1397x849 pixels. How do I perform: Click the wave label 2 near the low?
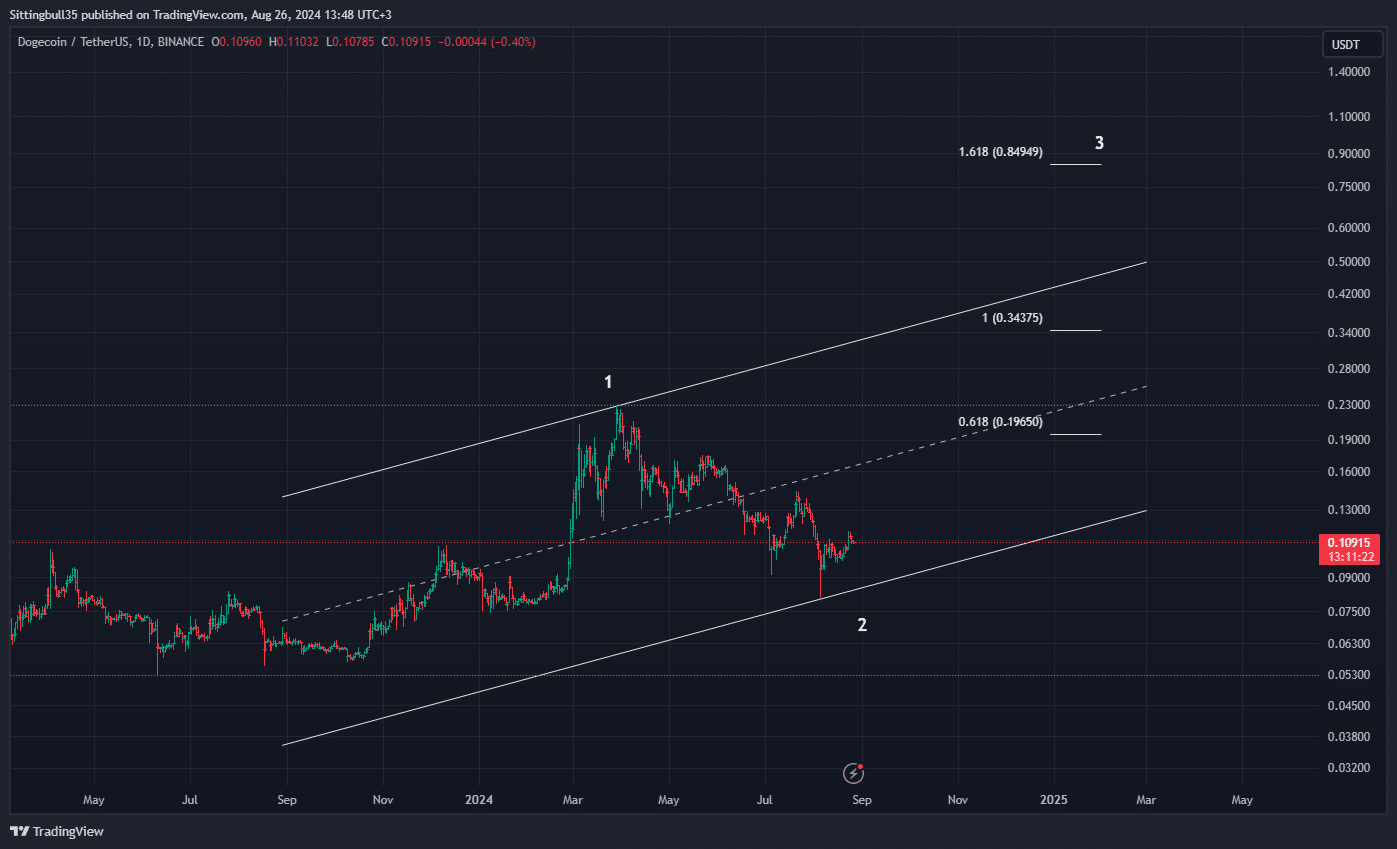[862, 625]
